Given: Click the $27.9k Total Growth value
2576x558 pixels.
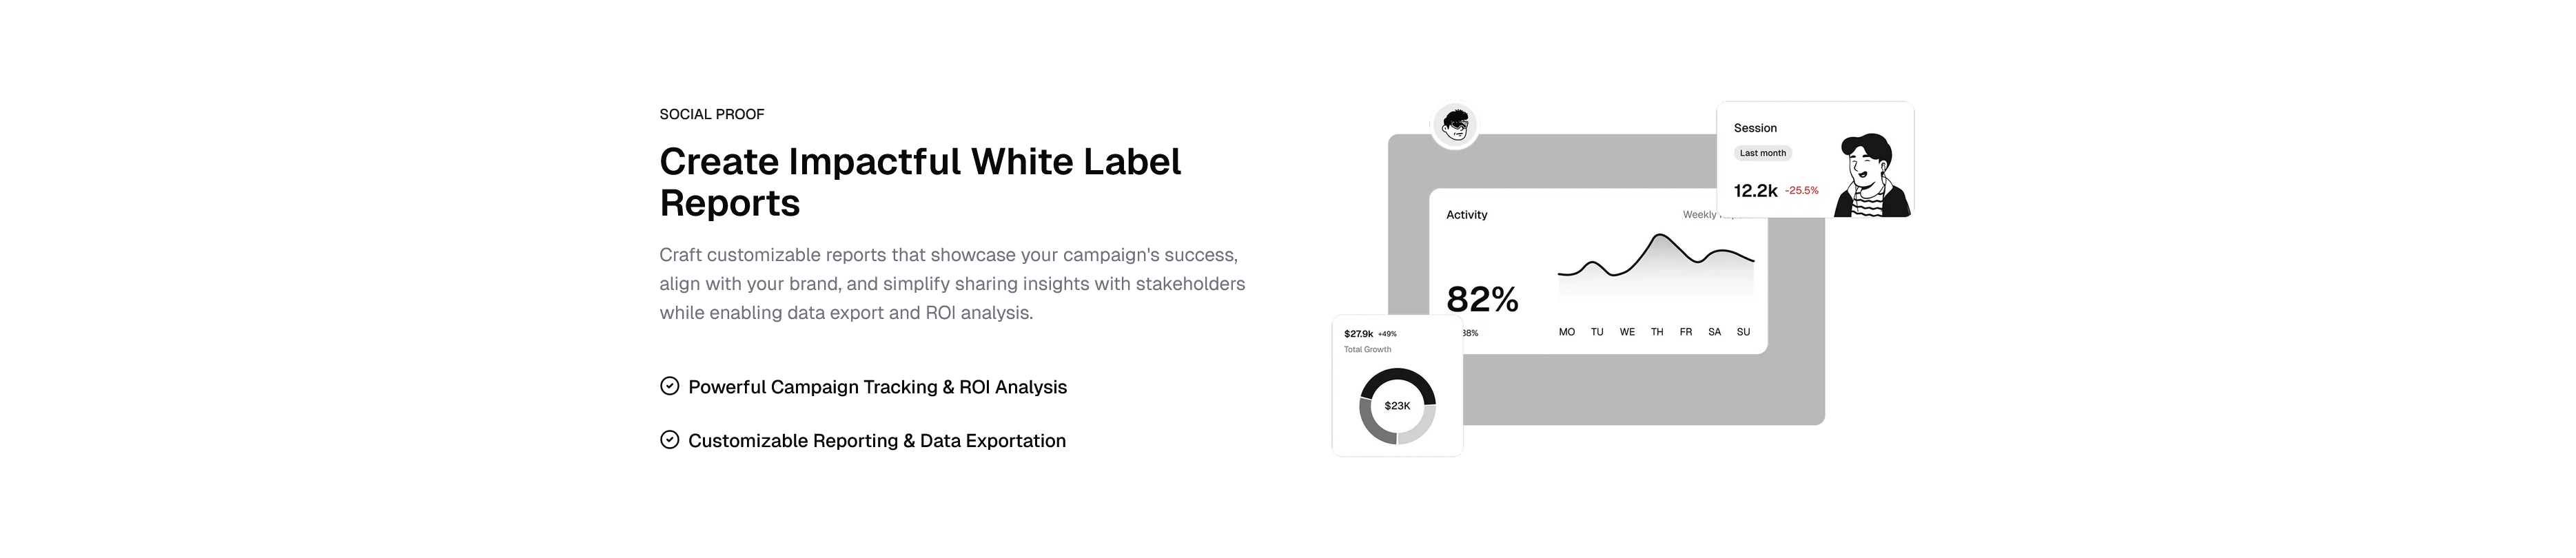Looking at the screenshot, I should 1358,334.
